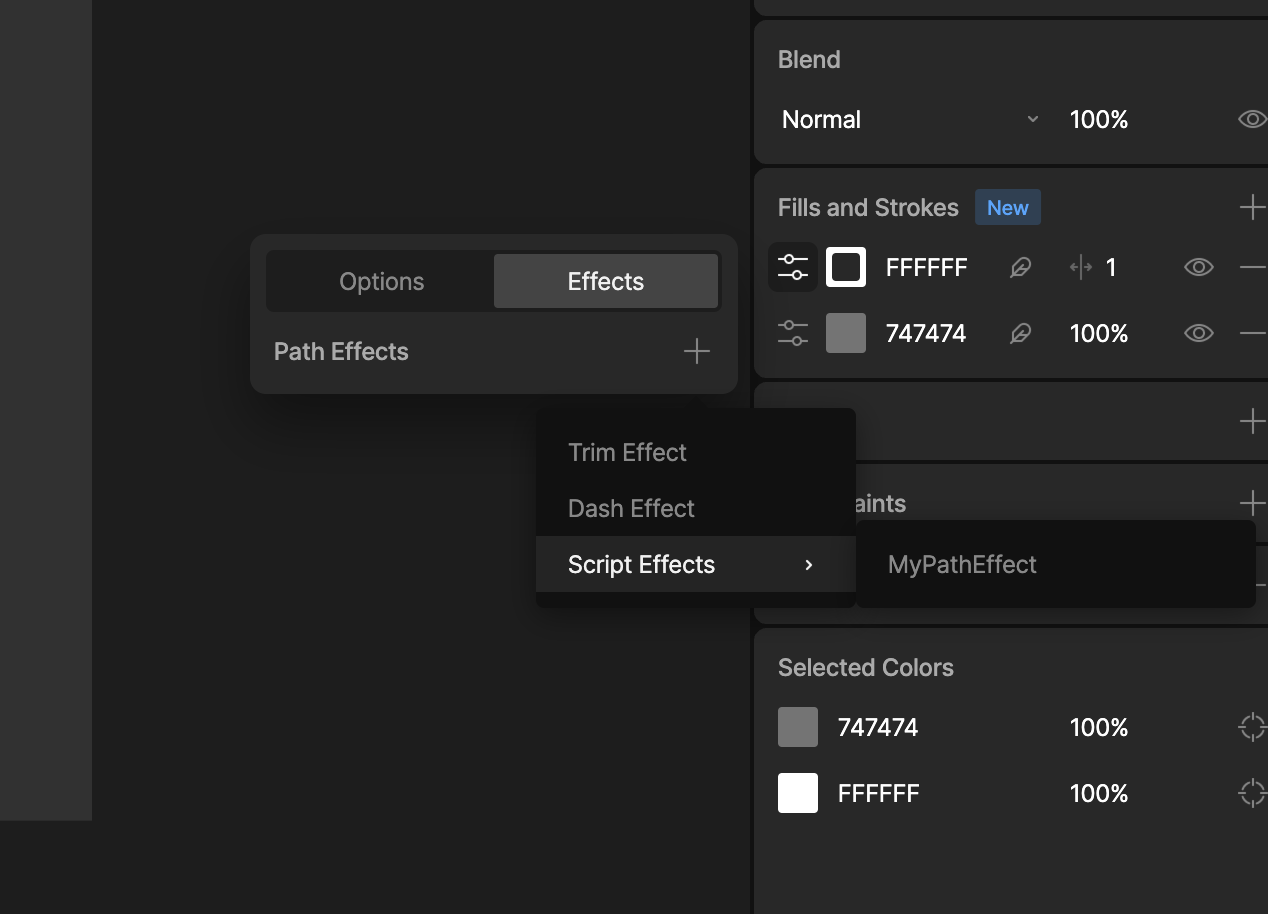The width and height of the screenshot is (1268, 914).
Task: Expand the Script Effects submenu
Action: tap(641, 564)
